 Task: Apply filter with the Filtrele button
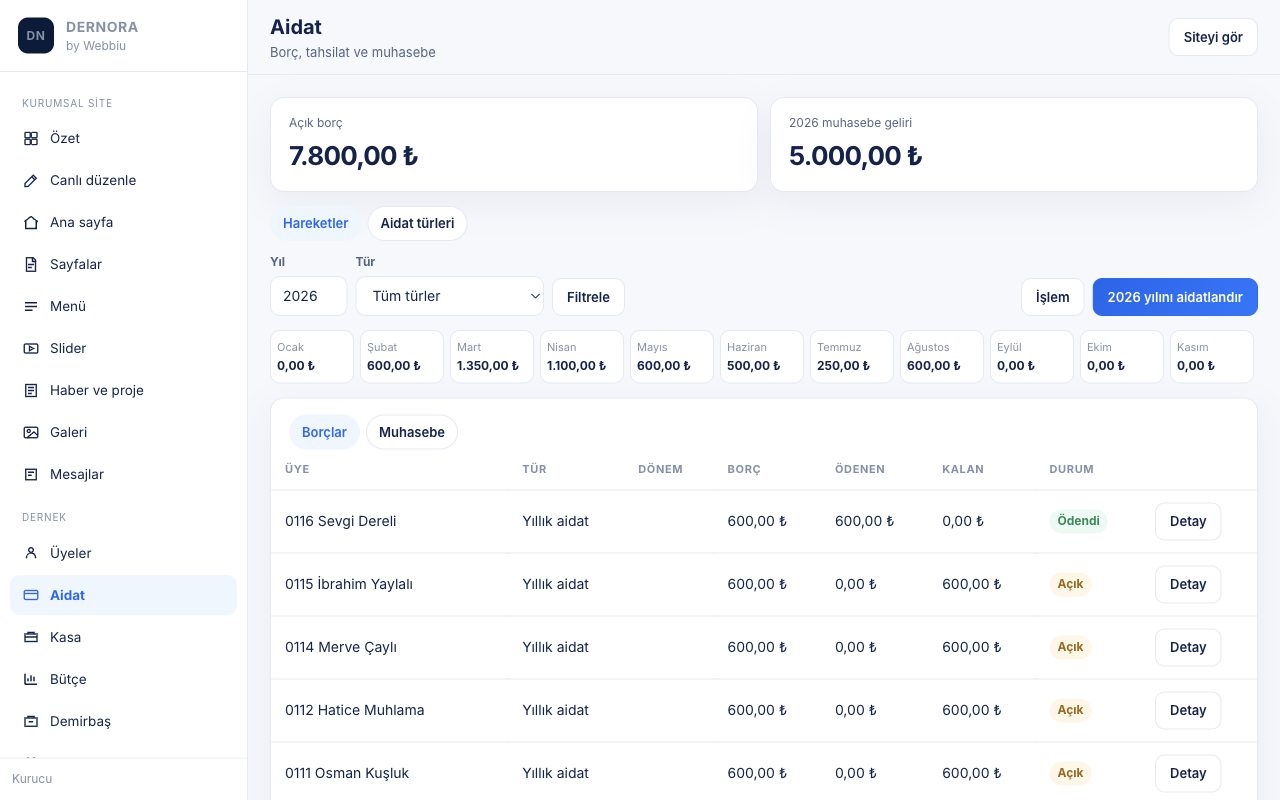pyautogui.click(x=588, y=297)
